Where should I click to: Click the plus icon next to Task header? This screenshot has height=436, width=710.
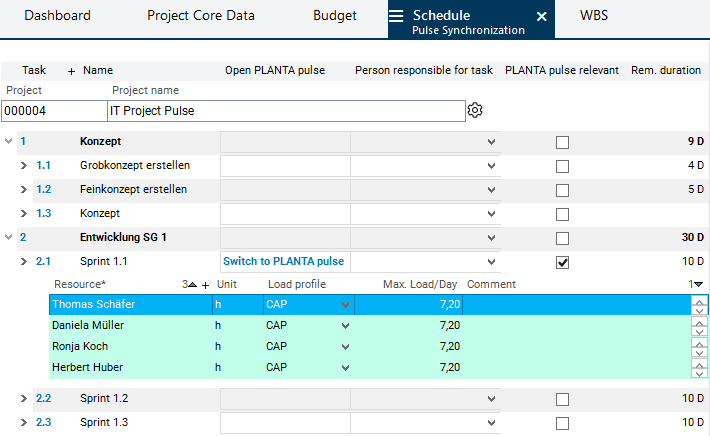(x=71, y=71)
